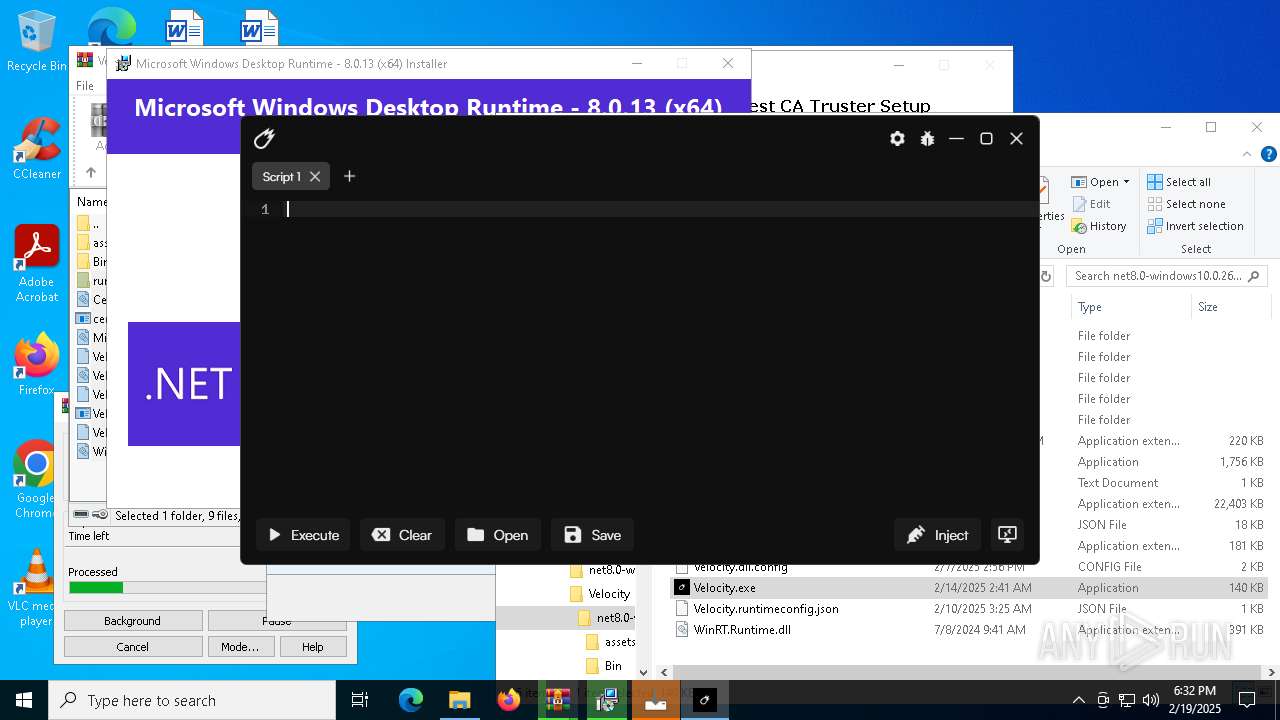
Task: Click the WinRAR extraction progress bar
Action: [x=166, y=588]
